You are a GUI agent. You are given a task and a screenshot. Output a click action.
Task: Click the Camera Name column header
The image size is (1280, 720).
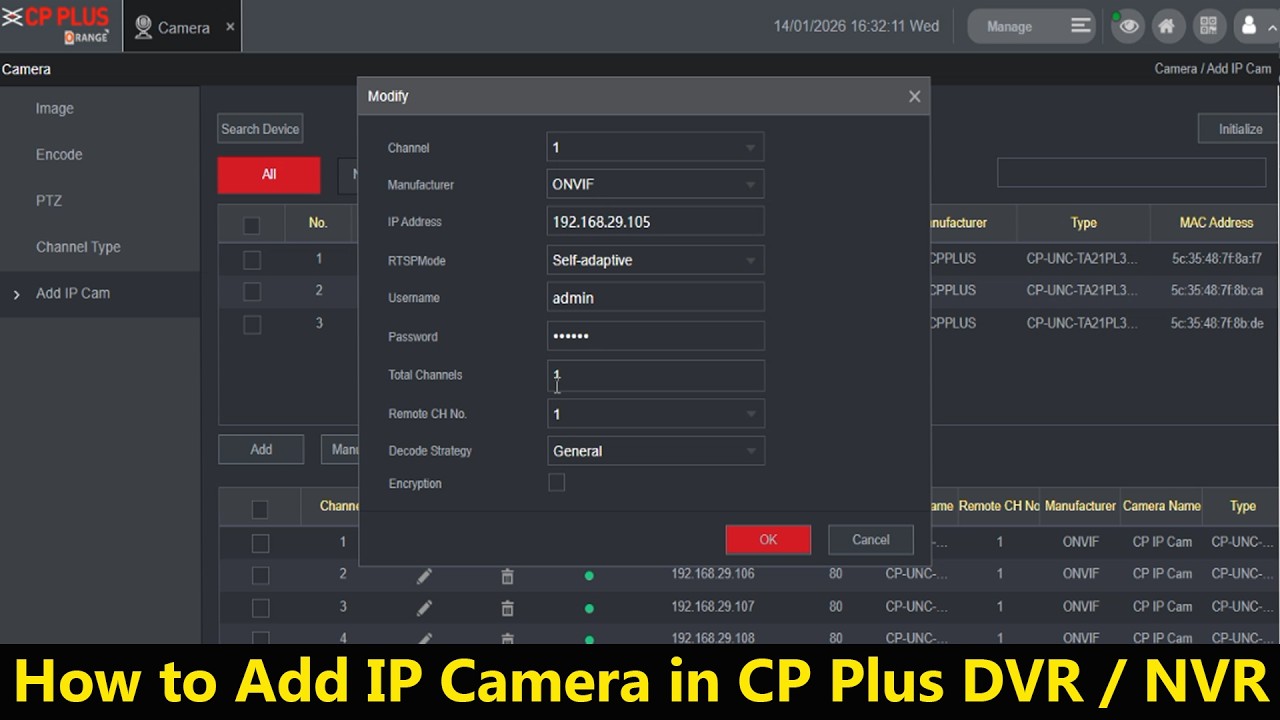pos(1162,506)
